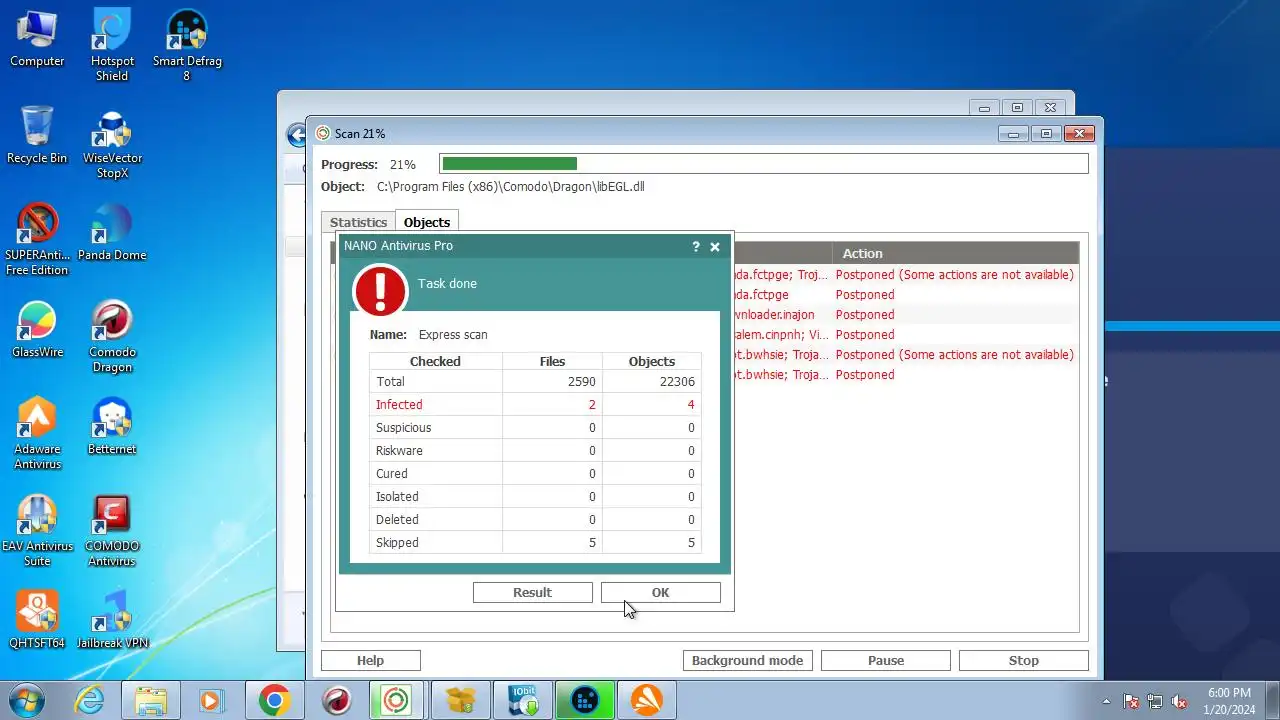Stop the scan

click(x=1023, y=660)
